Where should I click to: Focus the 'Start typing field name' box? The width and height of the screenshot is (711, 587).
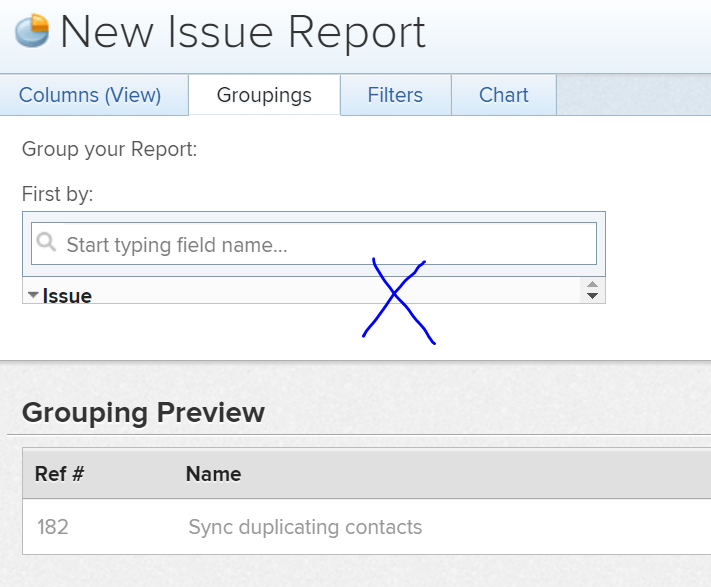coord(320,244)
